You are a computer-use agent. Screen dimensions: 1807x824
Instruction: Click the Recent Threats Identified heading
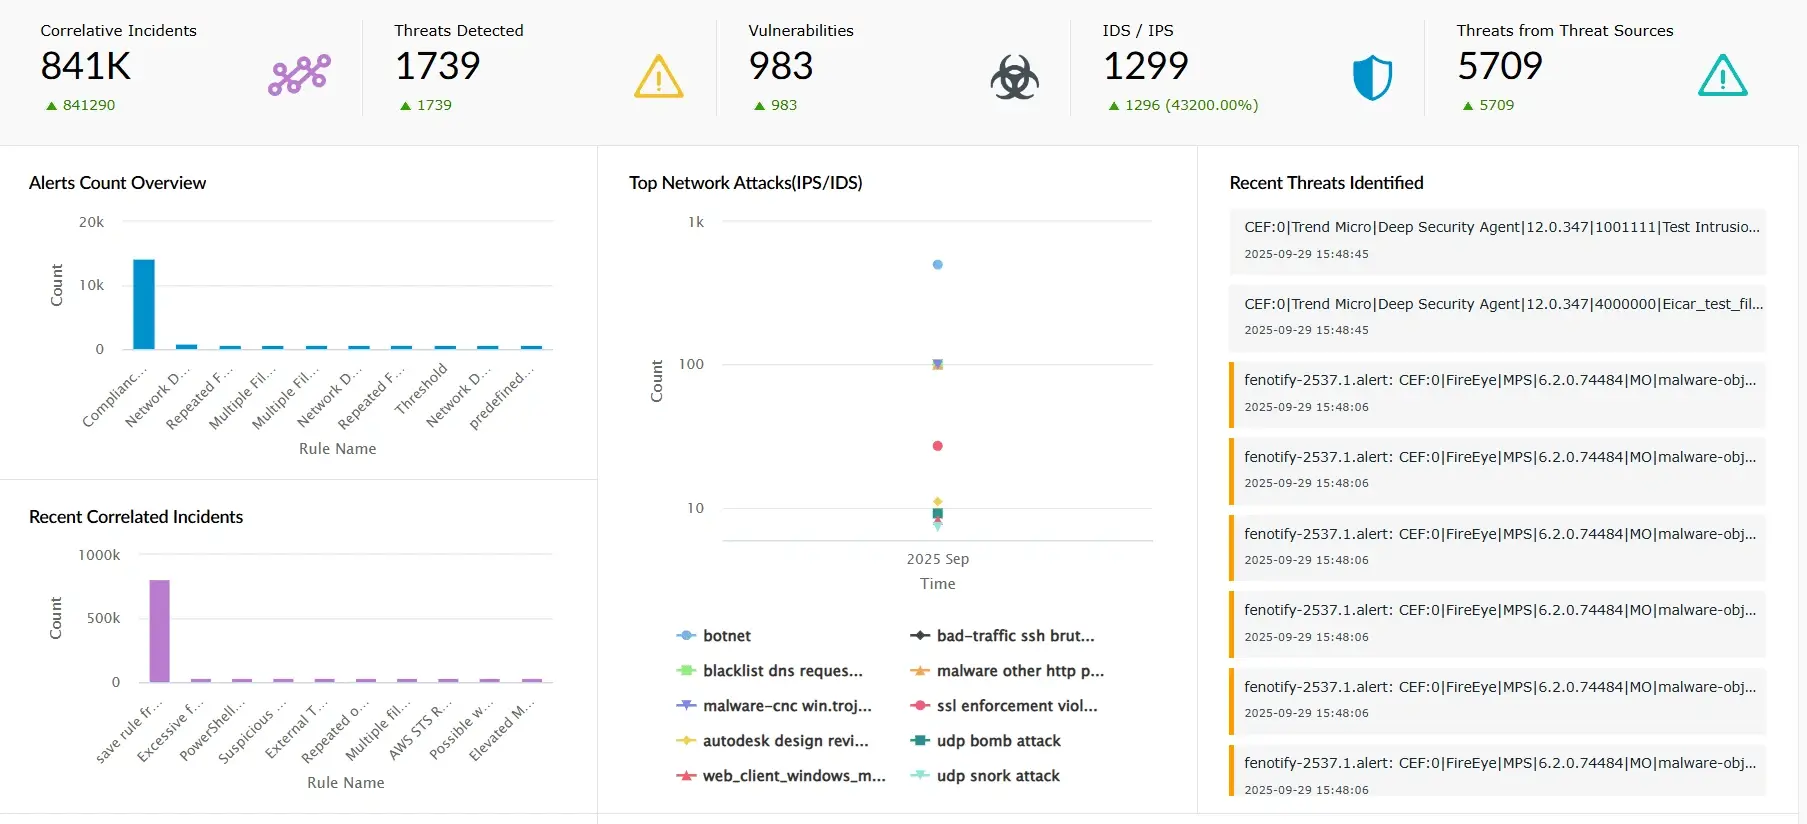click(x=1326, y=183)
